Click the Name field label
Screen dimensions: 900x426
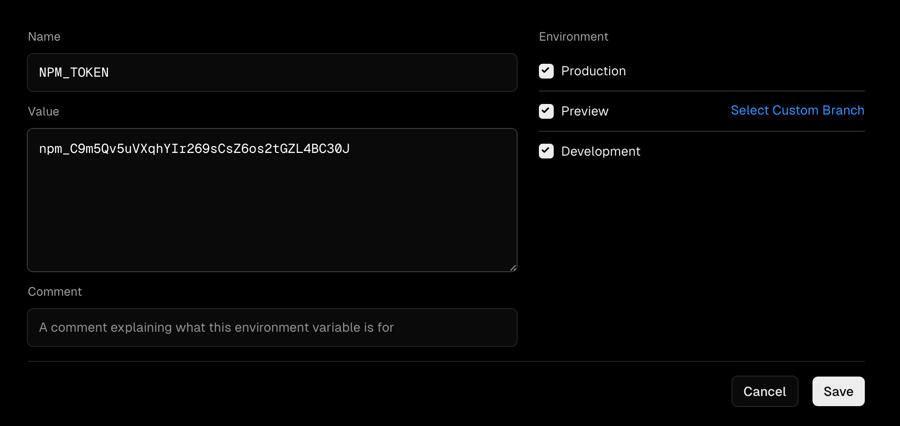[44, 37]
